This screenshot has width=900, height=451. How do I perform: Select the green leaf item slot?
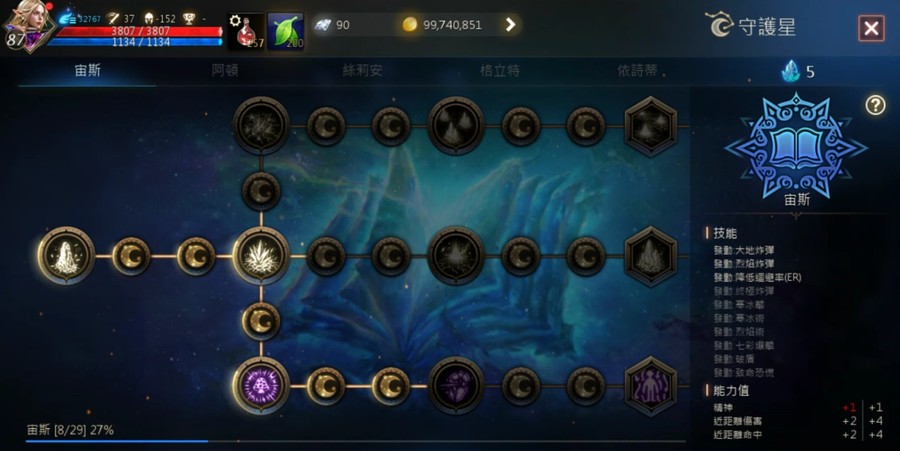pos(286,30)
